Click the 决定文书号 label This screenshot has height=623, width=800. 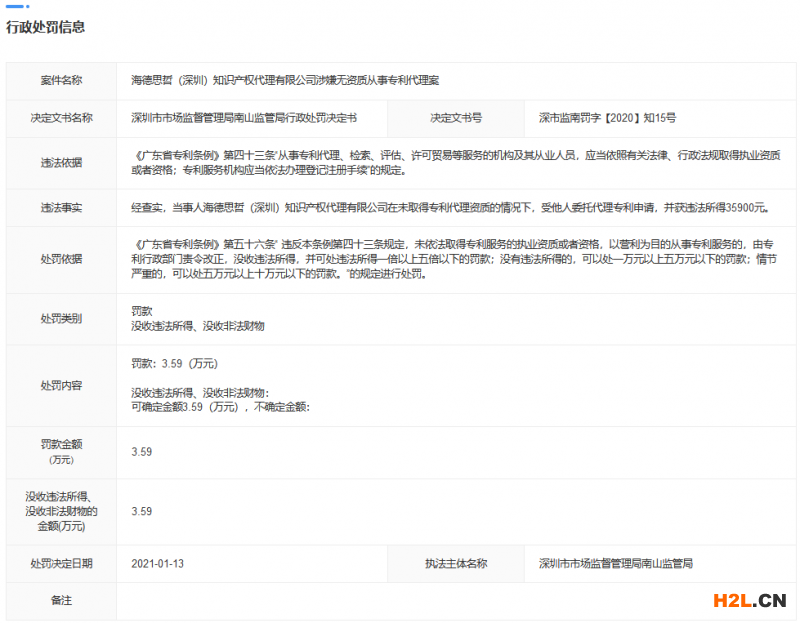click(456, 117)
